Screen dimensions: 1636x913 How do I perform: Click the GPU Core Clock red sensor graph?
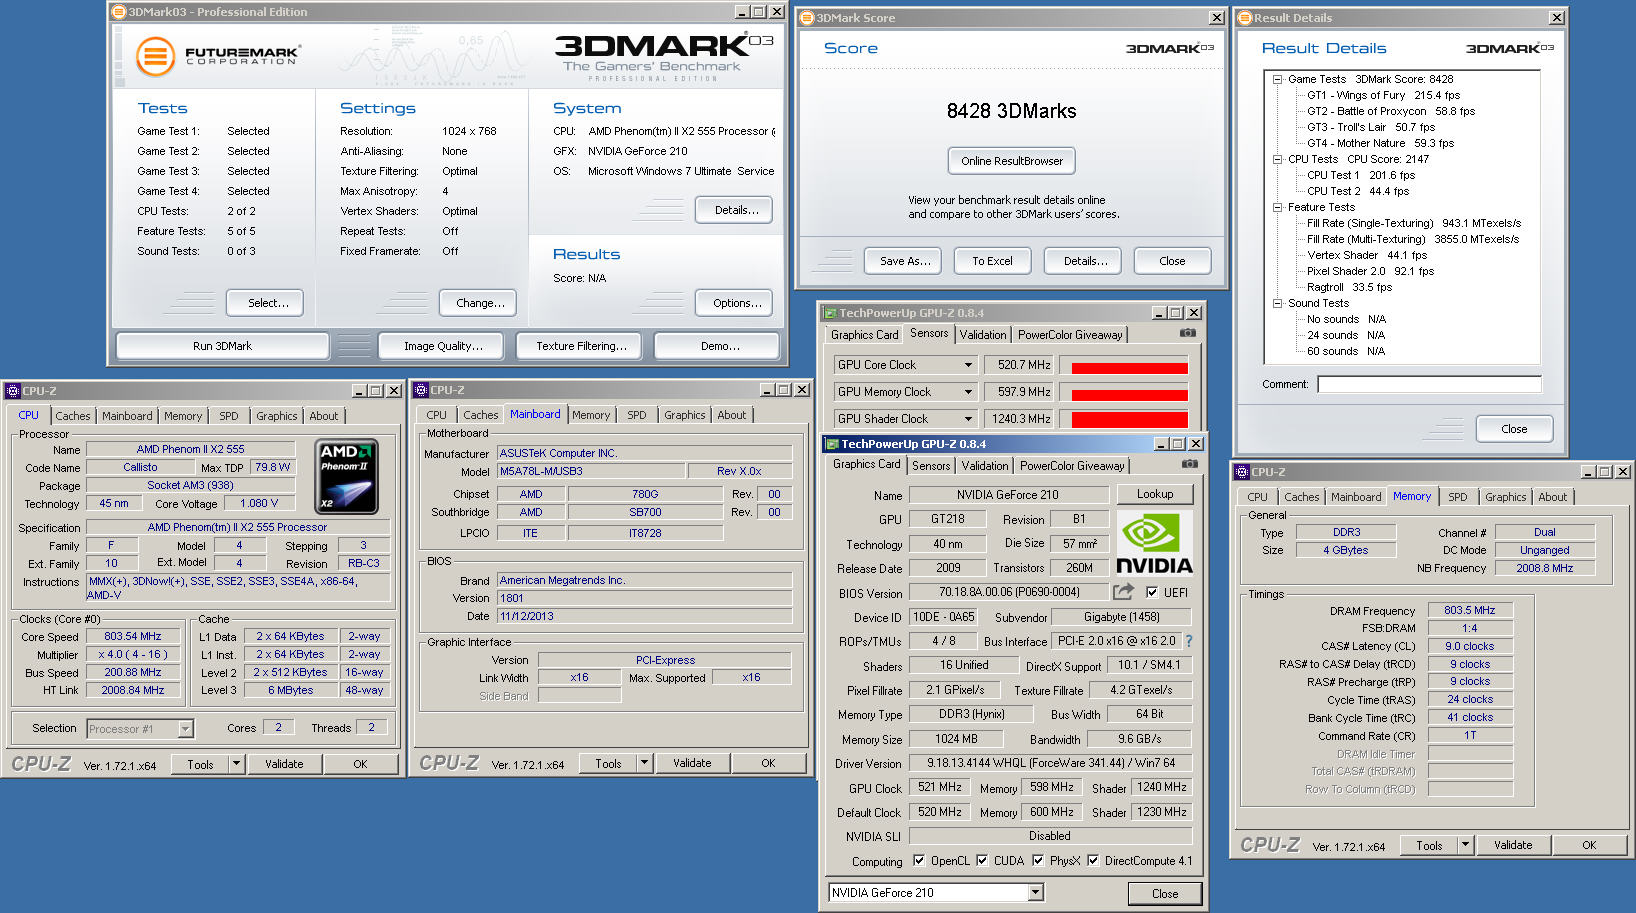1129,368
